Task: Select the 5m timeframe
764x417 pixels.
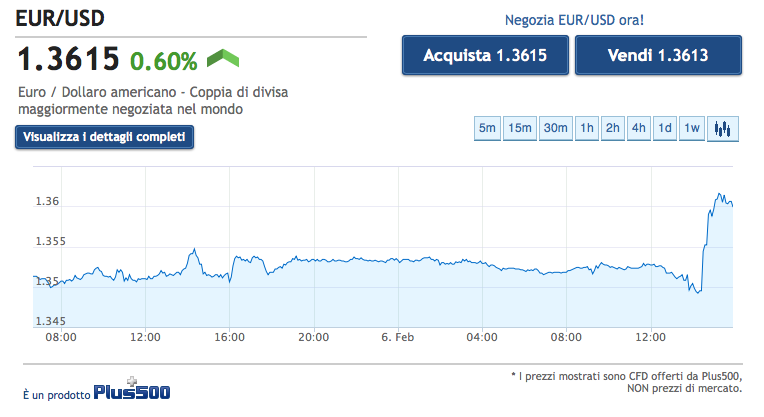Action: coord(488,128)
